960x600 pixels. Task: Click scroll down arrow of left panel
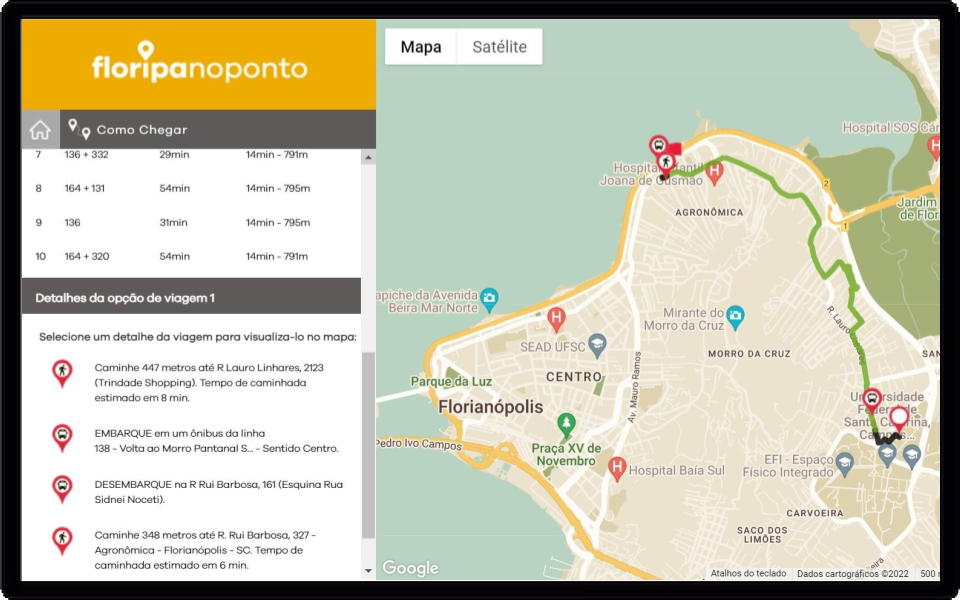pos(368,571)
